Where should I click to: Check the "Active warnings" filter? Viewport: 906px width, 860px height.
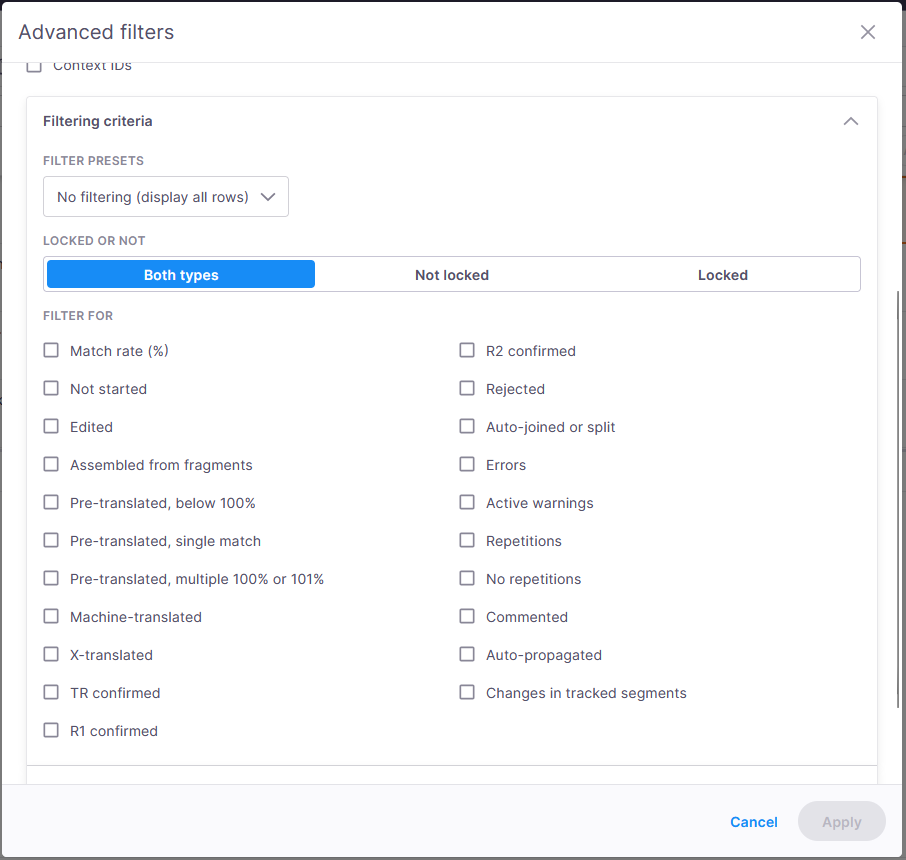466,502
